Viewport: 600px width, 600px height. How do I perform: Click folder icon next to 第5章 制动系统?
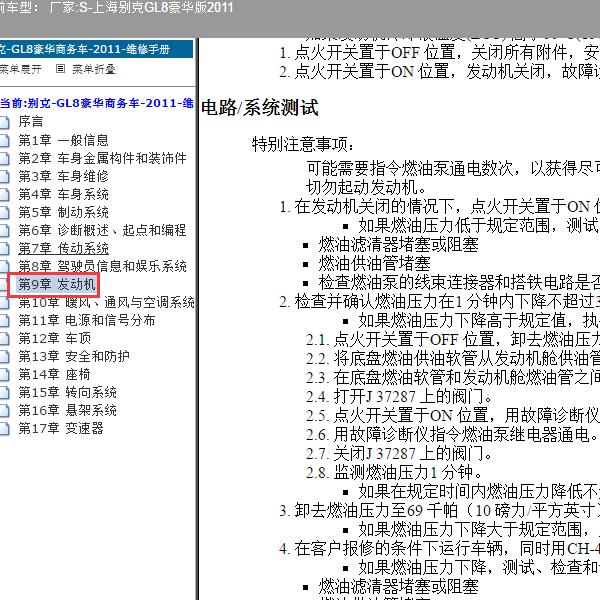pos(4,212)
